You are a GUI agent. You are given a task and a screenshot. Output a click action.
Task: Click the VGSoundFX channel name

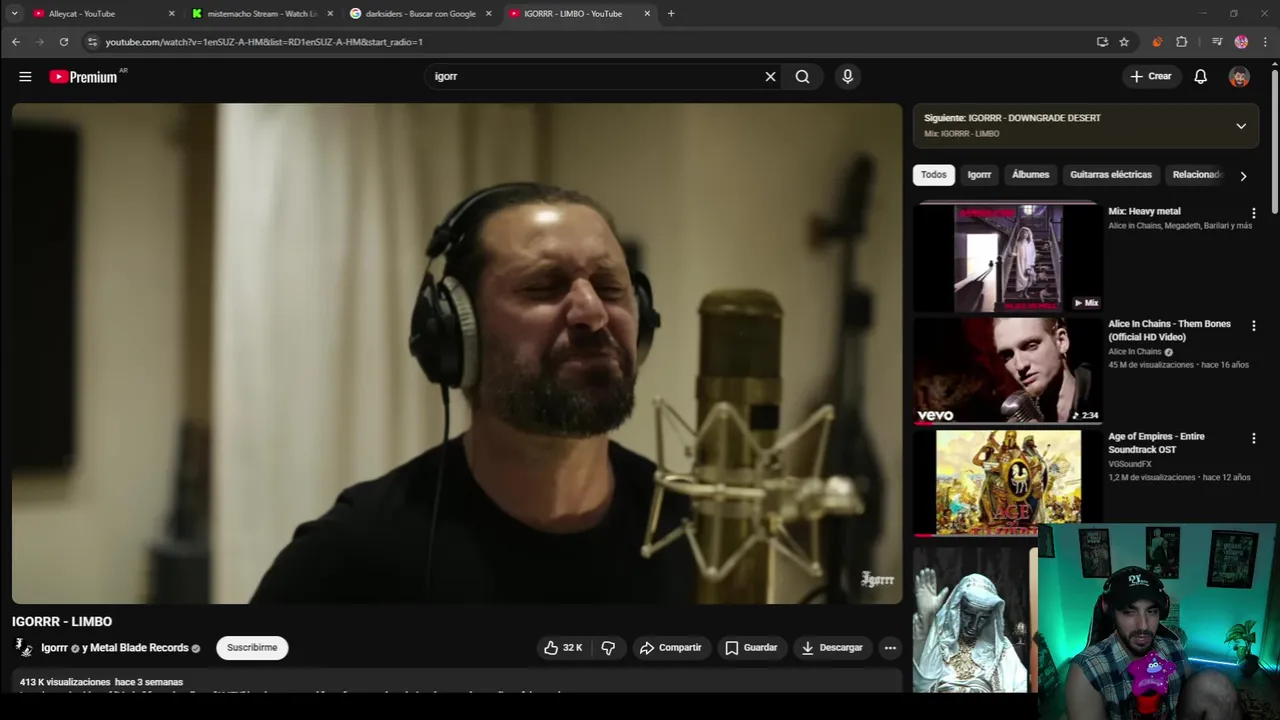(1130, 464)
